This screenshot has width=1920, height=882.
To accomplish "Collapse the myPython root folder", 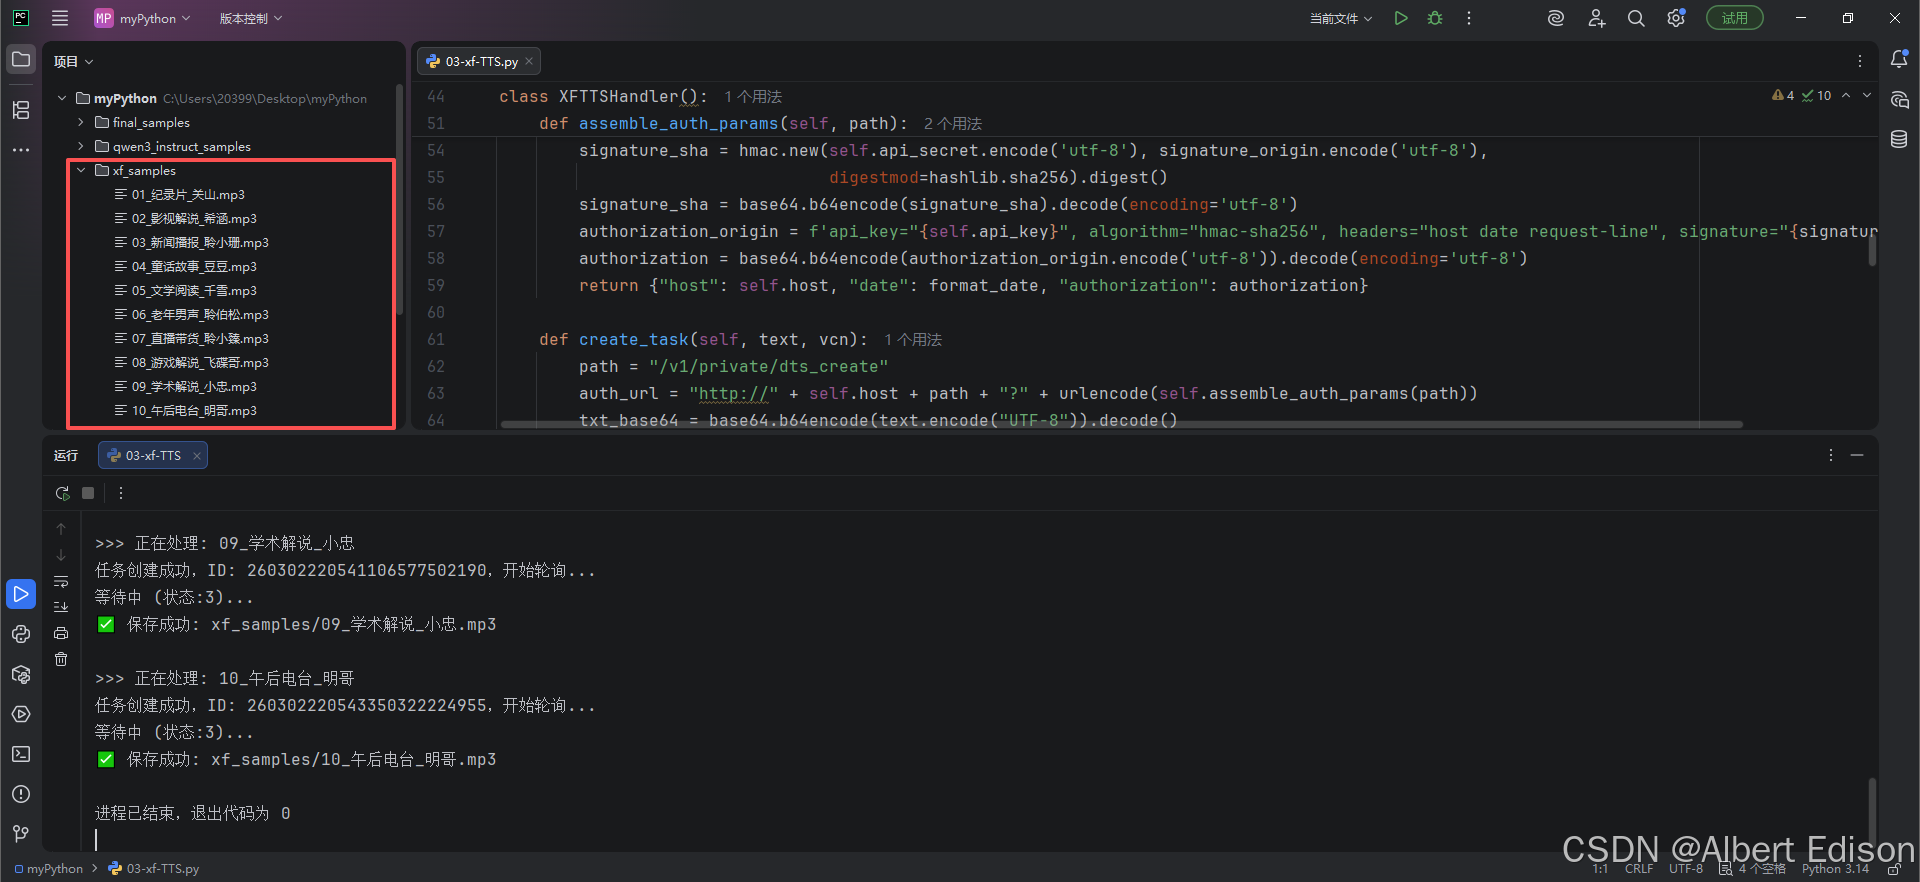I will pyautogui.click(x=62, y=98).
